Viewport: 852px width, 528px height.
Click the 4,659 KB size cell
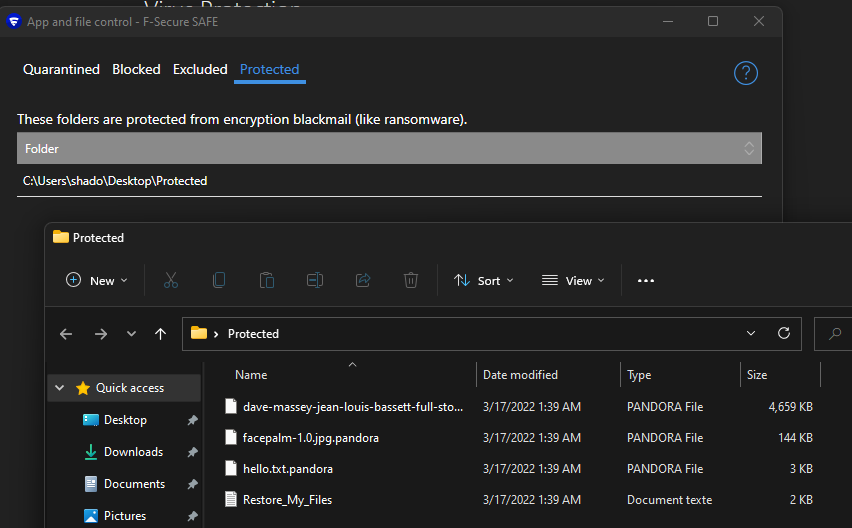[791, 407]
